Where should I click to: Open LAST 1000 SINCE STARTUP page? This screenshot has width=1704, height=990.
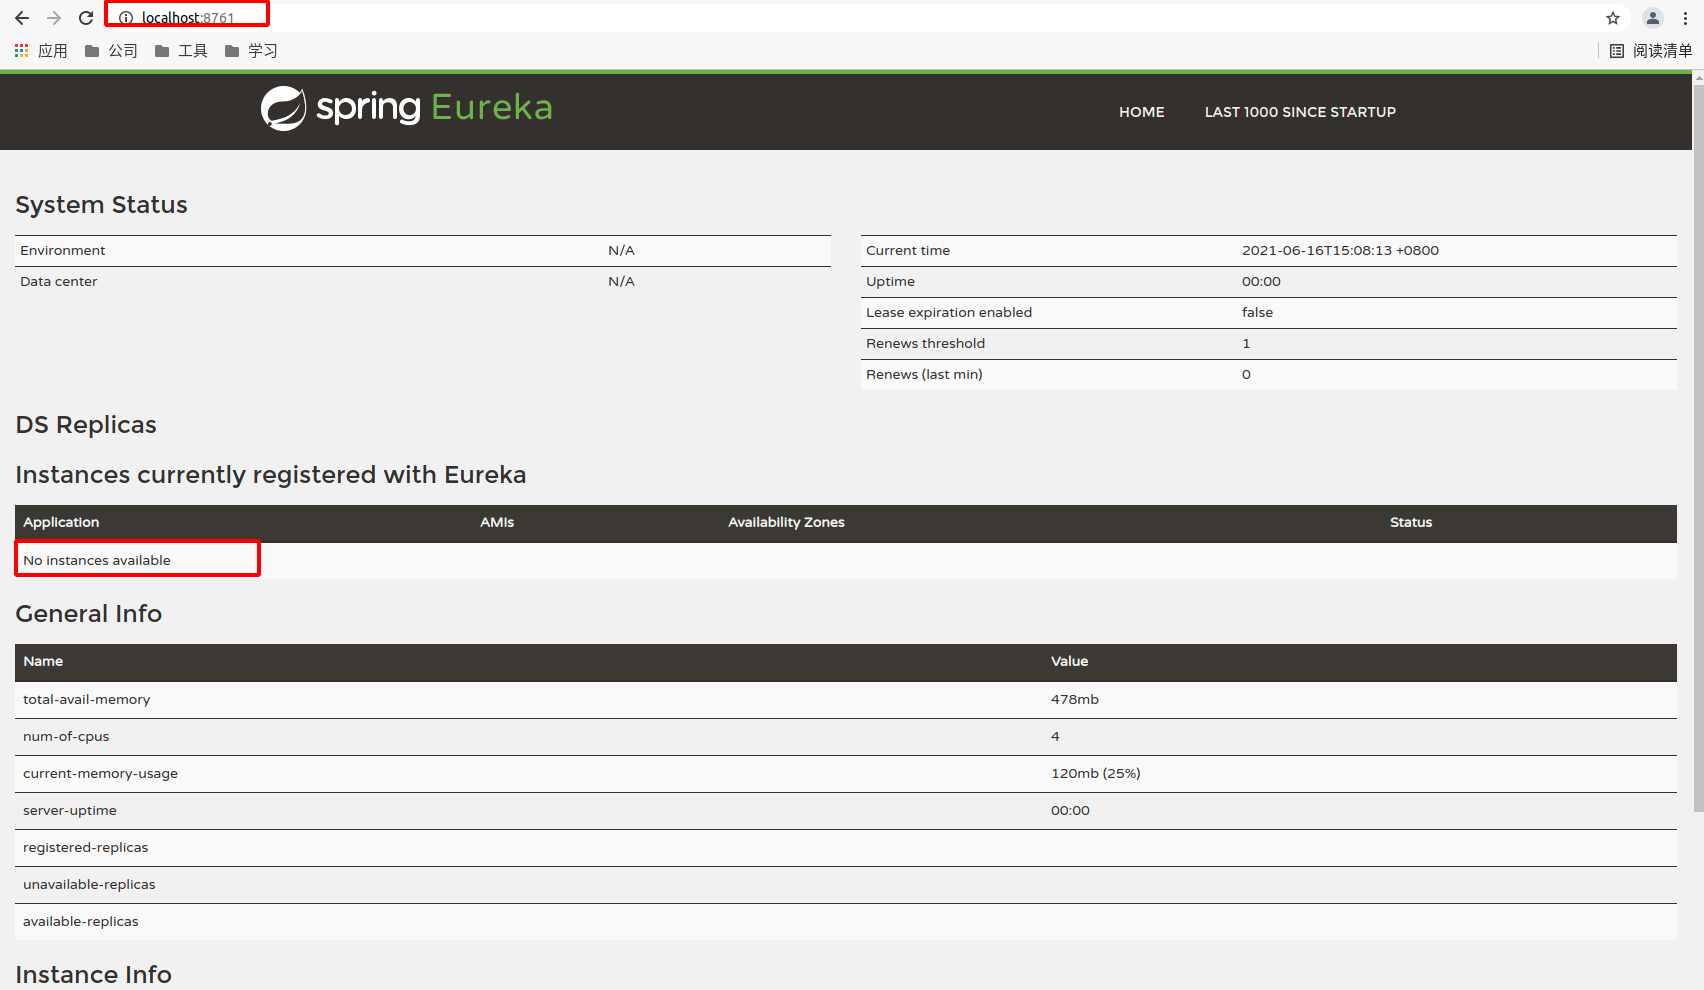1300,112
